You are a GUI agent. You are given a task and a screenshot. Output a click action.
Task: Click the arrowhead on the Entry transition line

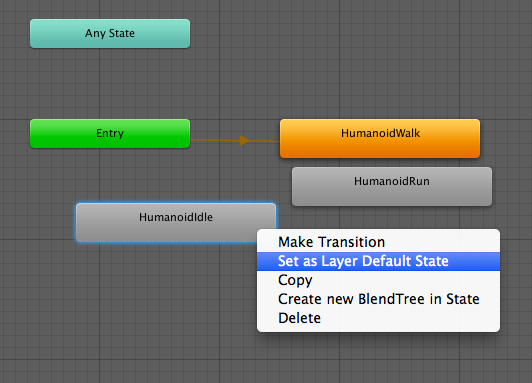[245, 140]
